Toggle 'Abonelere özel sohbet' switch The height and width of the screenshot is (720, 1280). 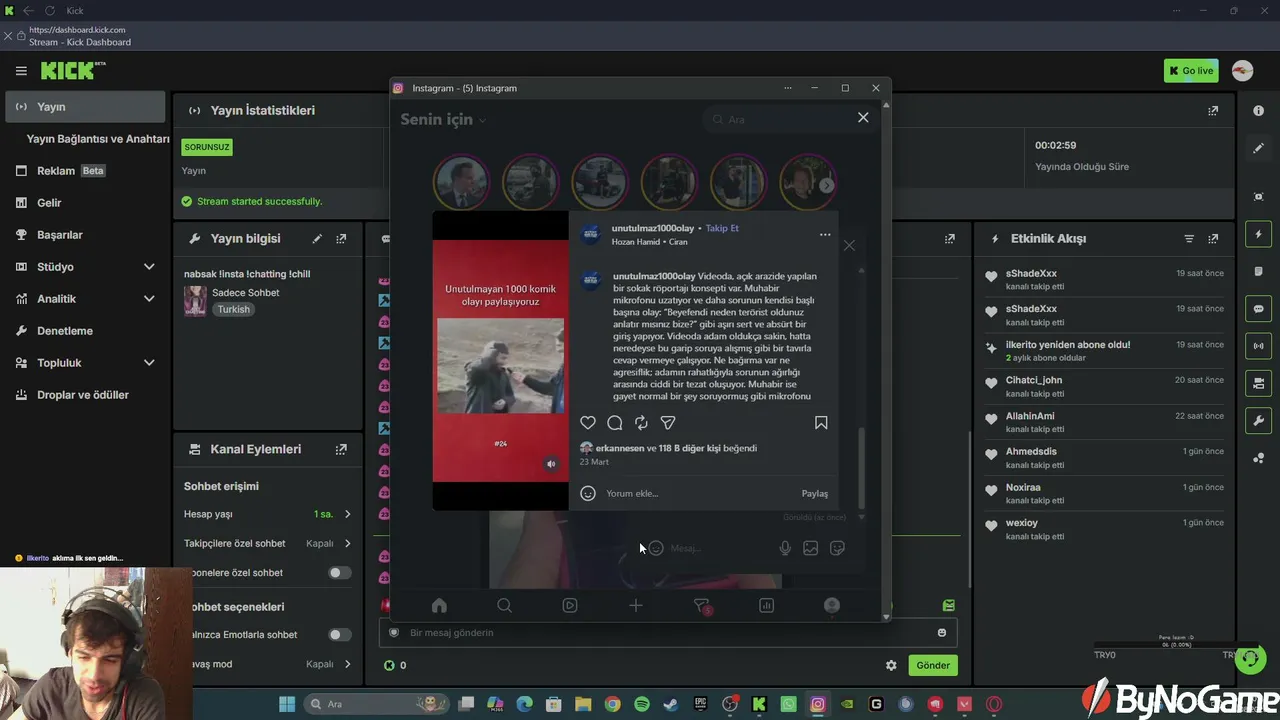pos(339,573)
